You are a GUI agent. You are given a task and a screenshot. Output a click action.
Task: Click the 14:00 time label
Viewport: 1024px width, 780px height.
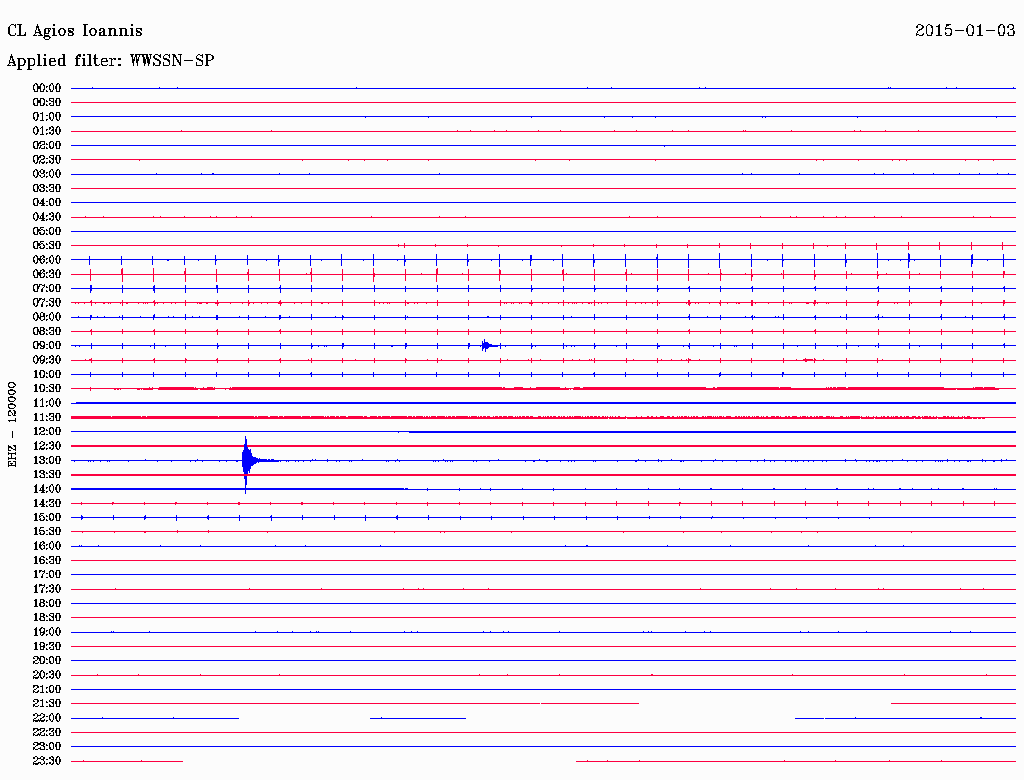click(x=47, y=489)
